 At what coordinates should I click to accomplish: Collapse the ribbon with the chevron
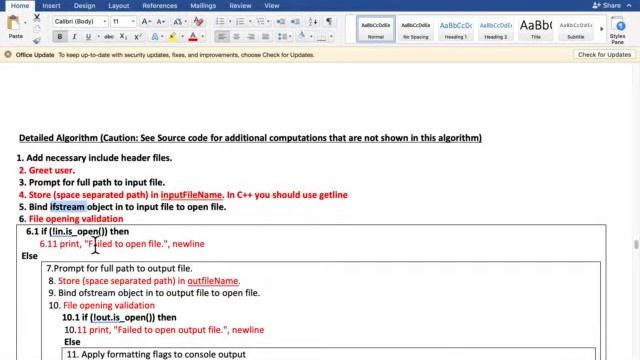point(629,5)
